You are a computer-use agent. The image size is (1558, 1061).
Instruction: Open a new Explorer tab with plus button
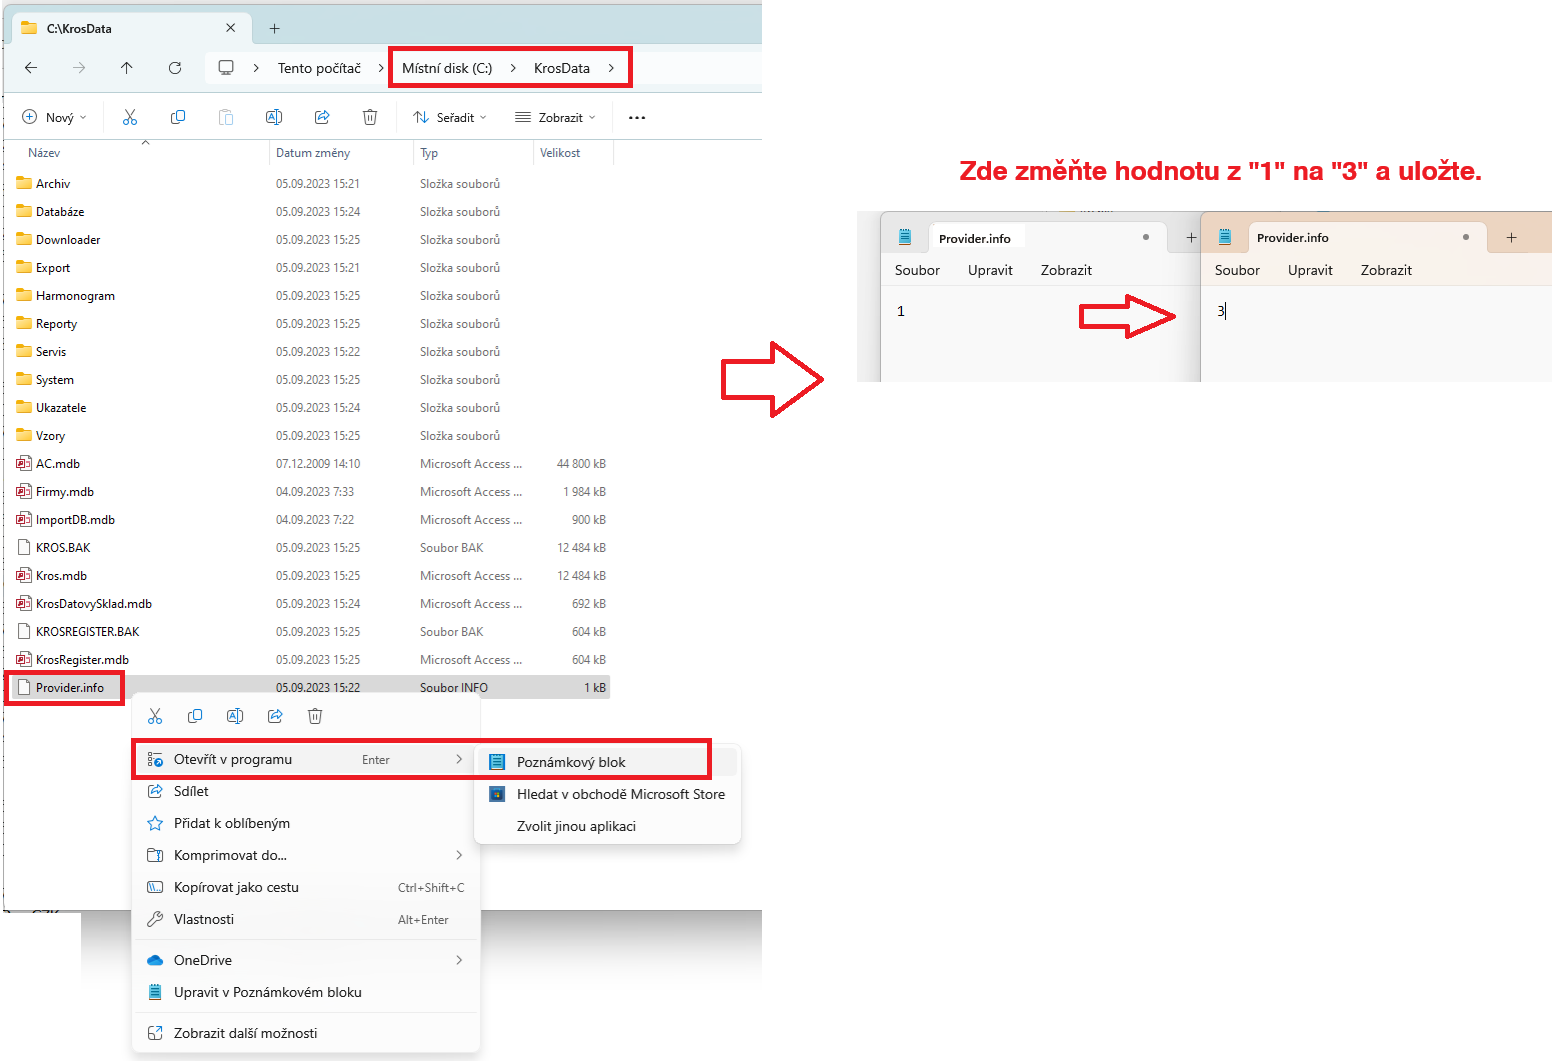275,28
